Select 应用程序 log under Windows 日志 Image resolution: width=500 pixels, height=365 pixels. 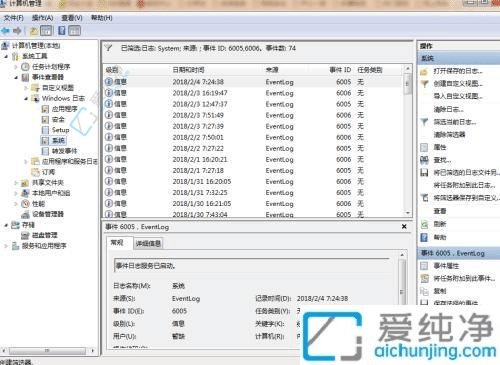click(x=64, y=109)
